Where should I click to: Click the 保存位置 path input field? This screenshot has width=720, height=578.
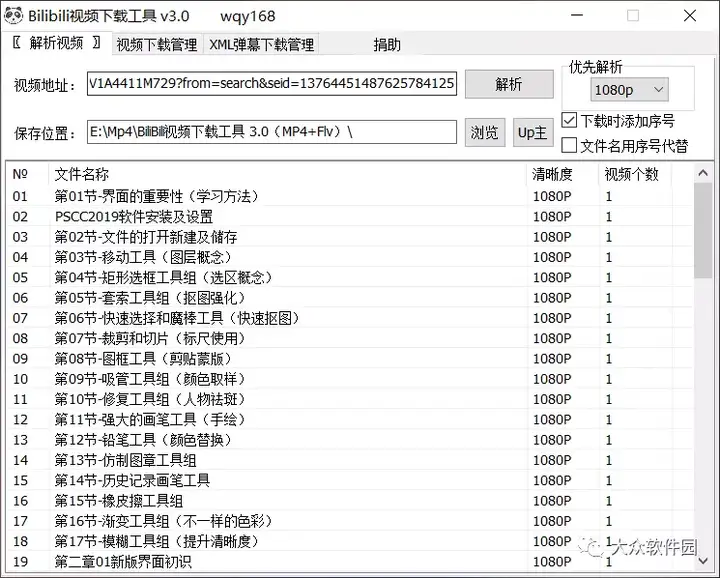pyautogui.click(x=272, y=132)
